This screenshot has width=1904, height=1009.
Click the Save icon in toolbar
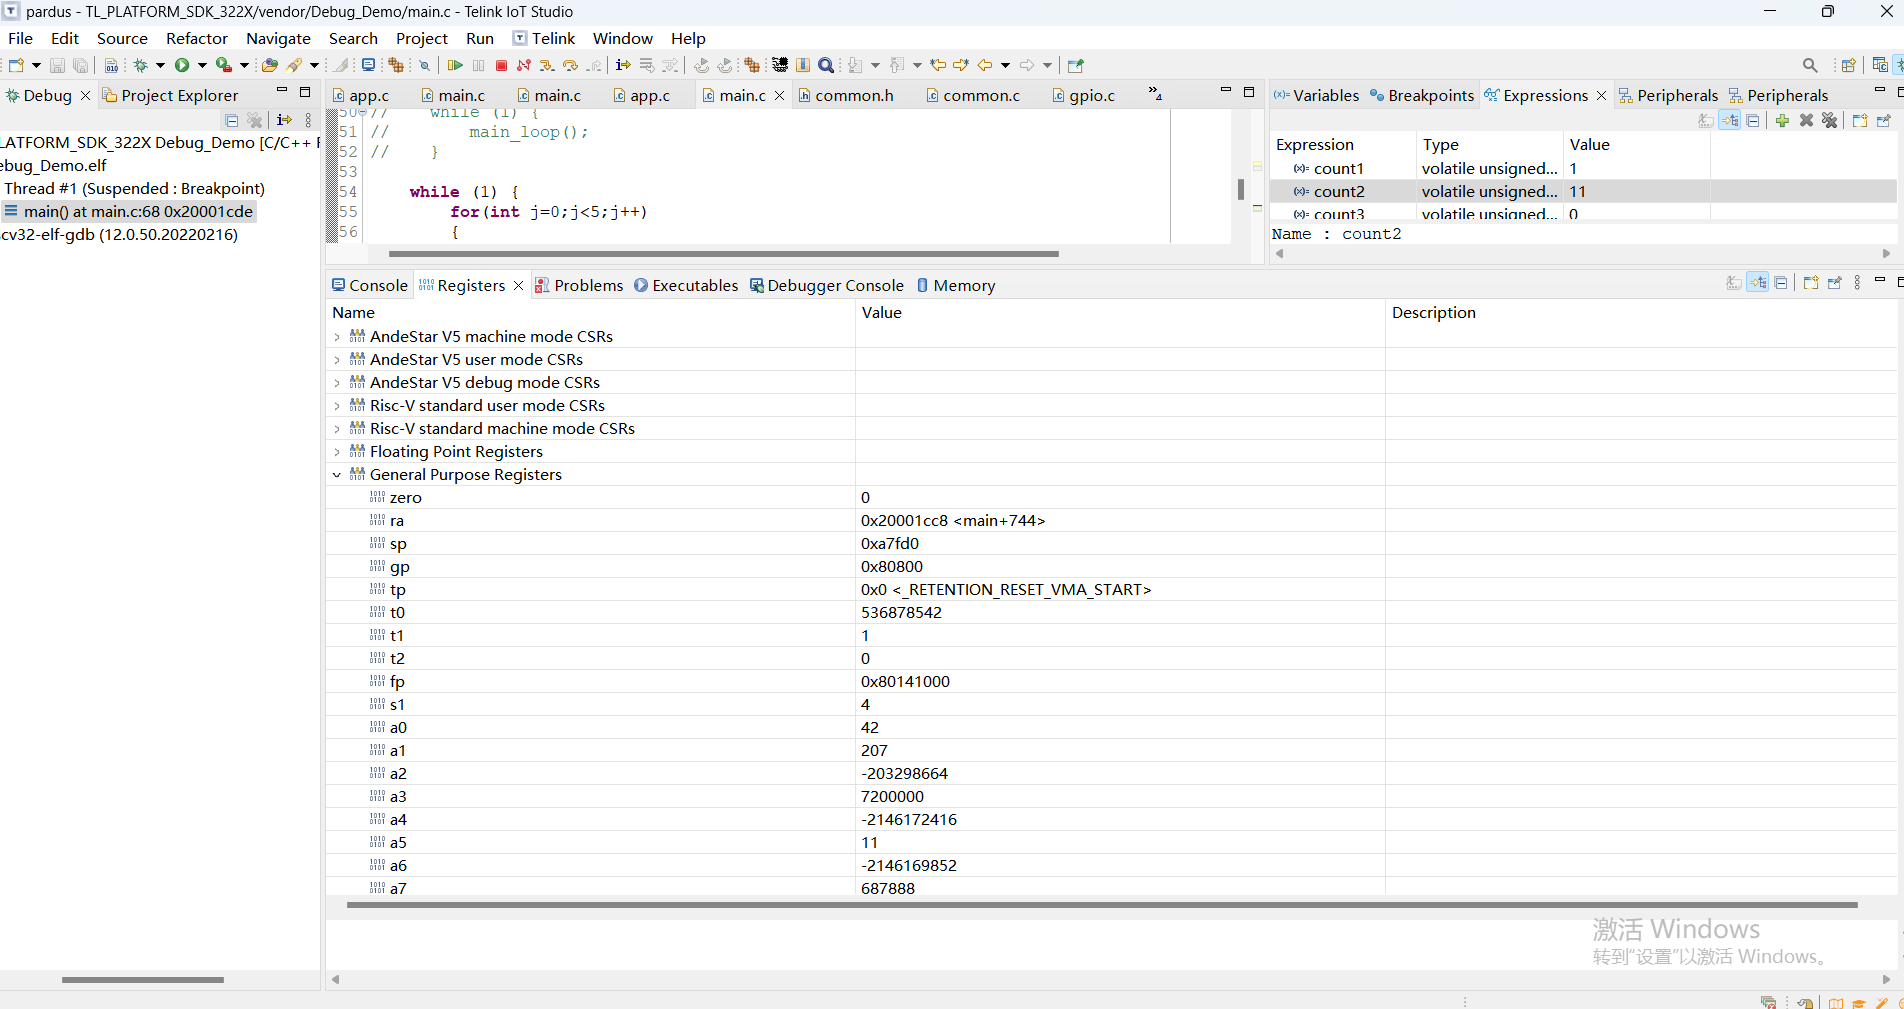click(x=57, y=65)
